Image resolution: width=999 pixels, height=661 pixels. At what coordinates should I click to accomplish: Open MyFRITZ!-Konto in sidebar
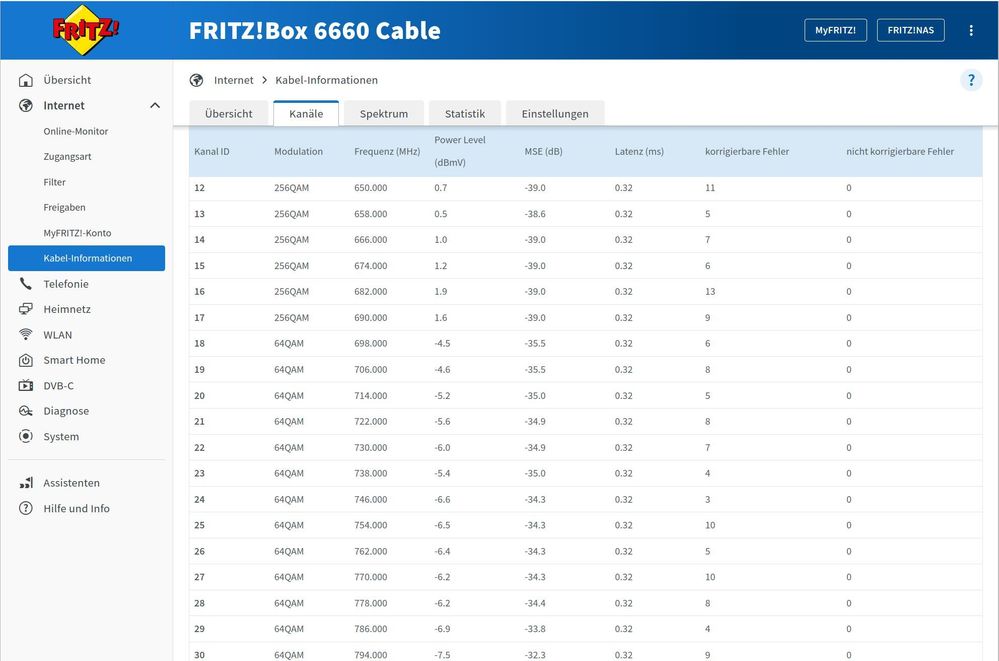[77, 233]
